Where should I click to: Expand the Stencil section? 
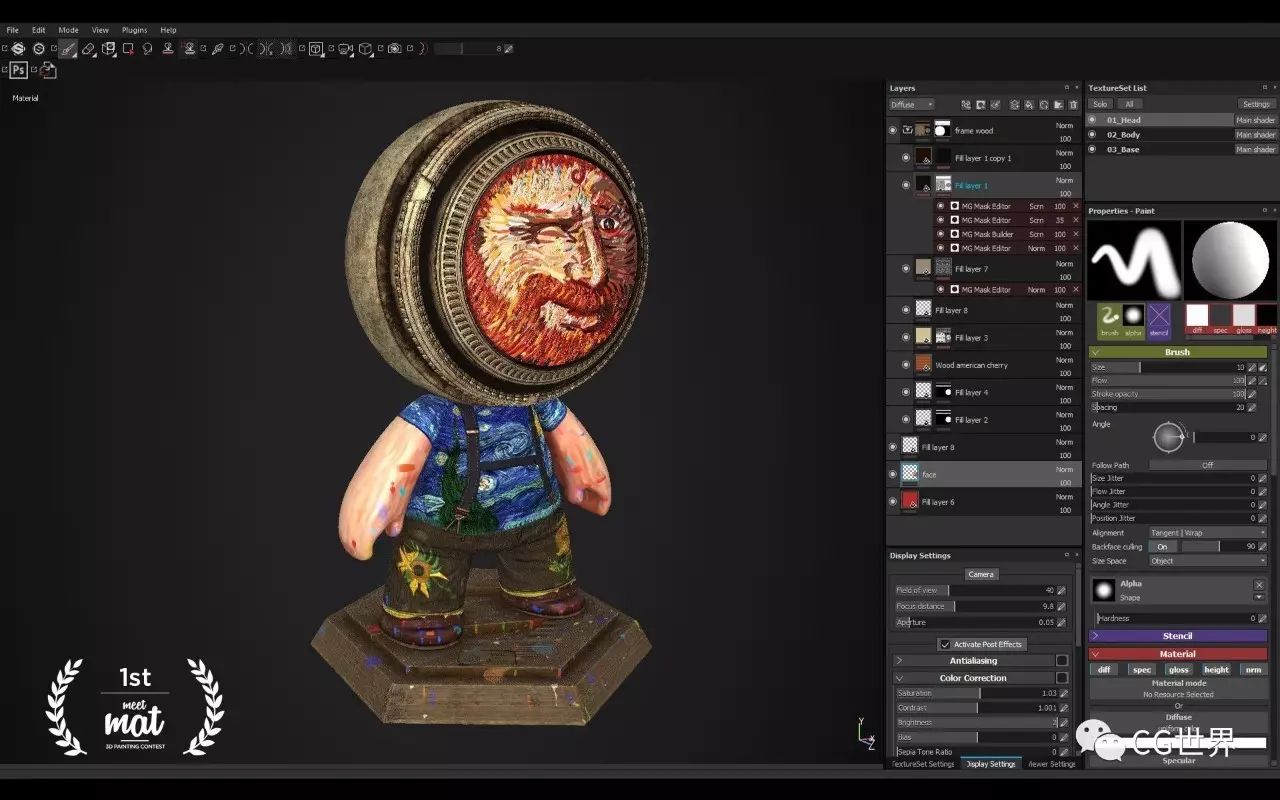1095,636
